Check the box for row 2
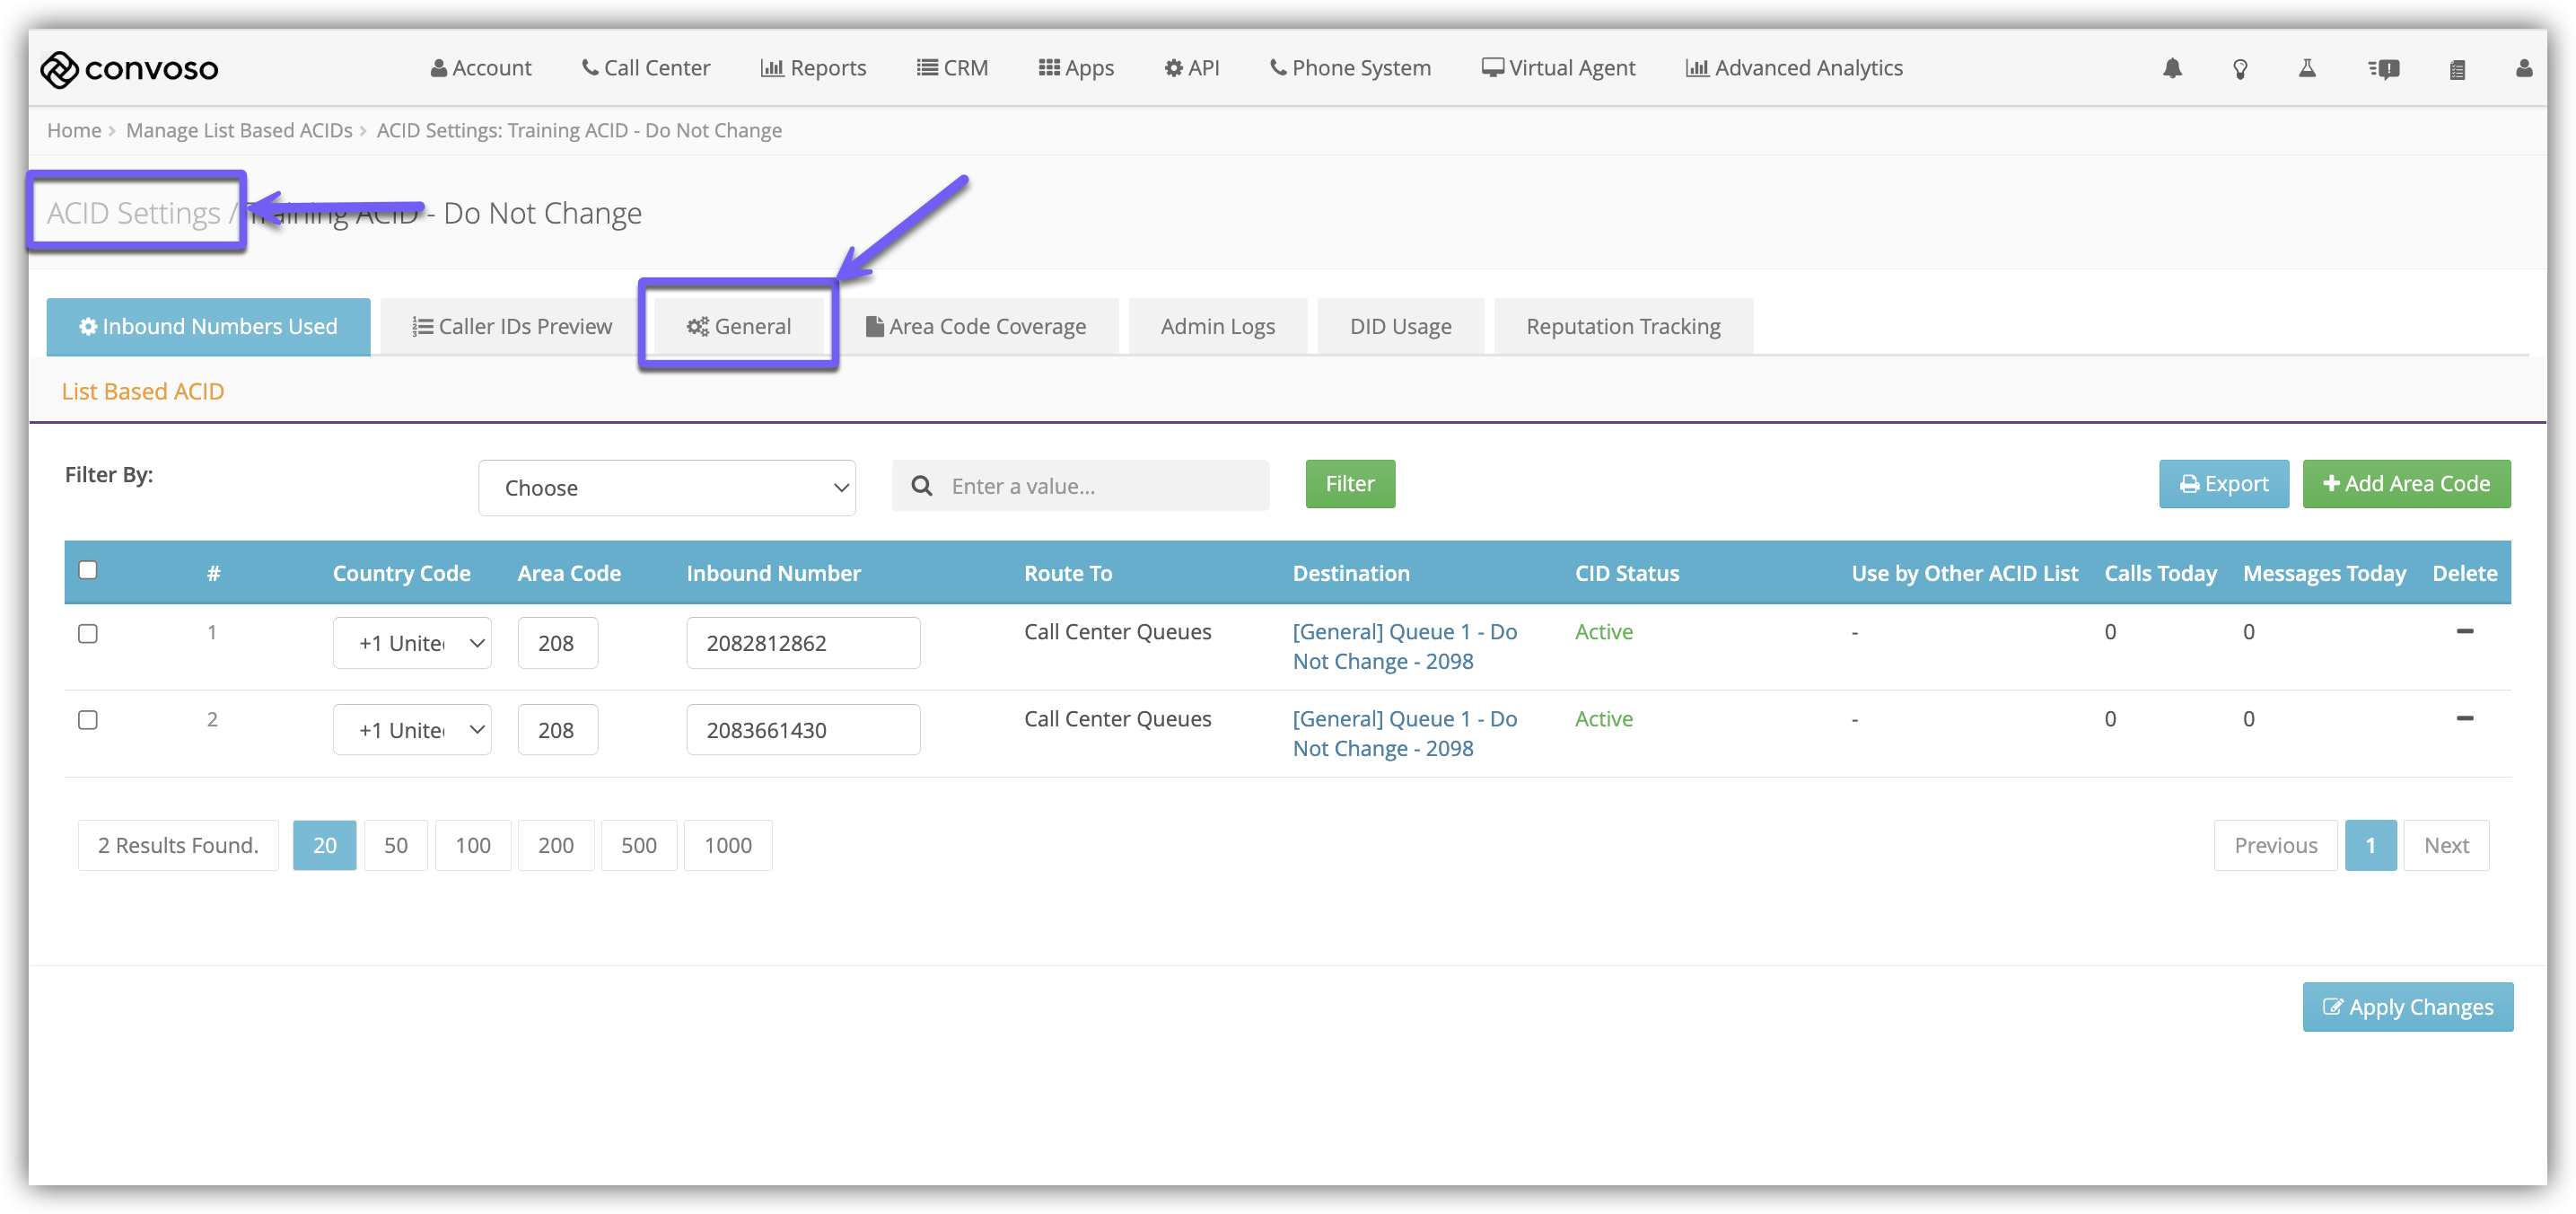This screenshot has width=2576, height=1214. point(88,720)
